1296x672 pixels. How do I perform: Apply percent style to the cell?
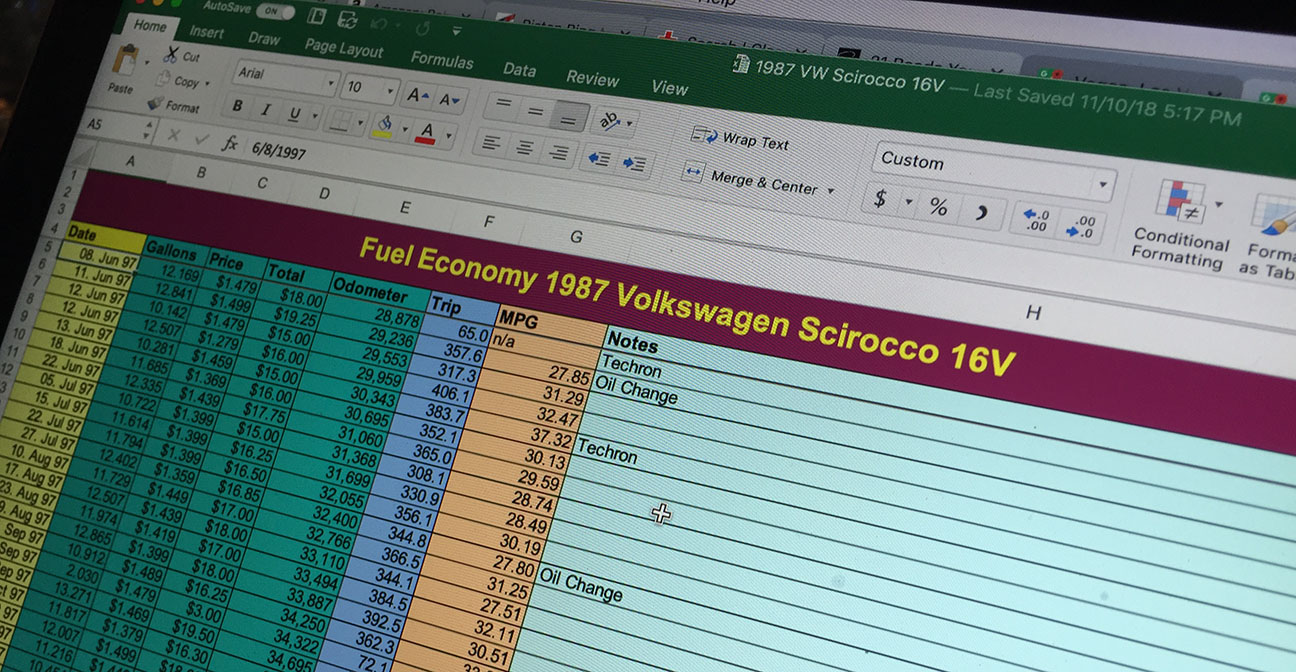click(x=938, y=207)
